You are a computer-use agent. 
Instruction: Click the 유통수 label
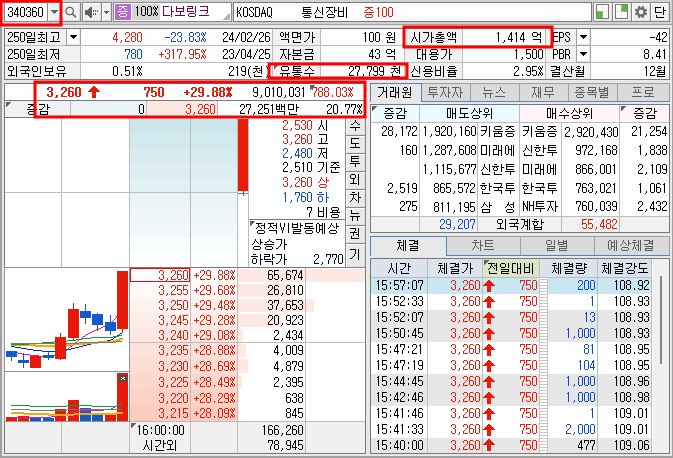(x=297, y=71)
